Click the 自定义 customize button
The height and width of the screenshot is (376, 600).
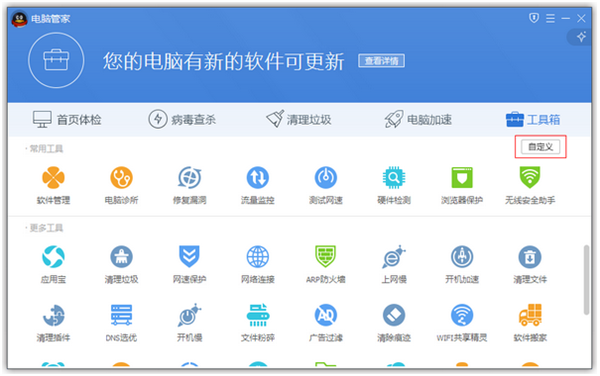coord(540,147)
